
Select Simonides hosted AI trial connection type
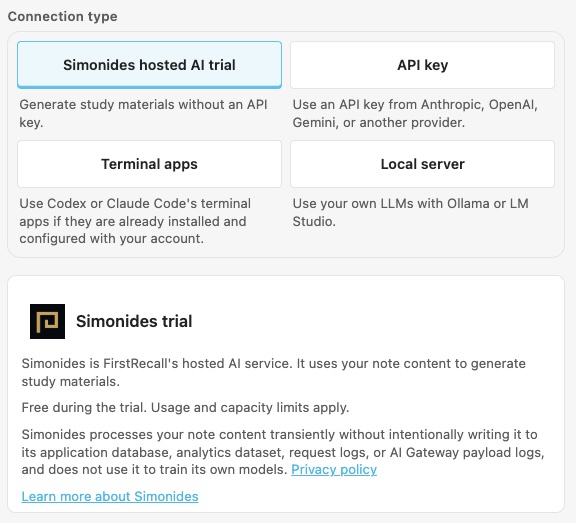click(149, 65)
